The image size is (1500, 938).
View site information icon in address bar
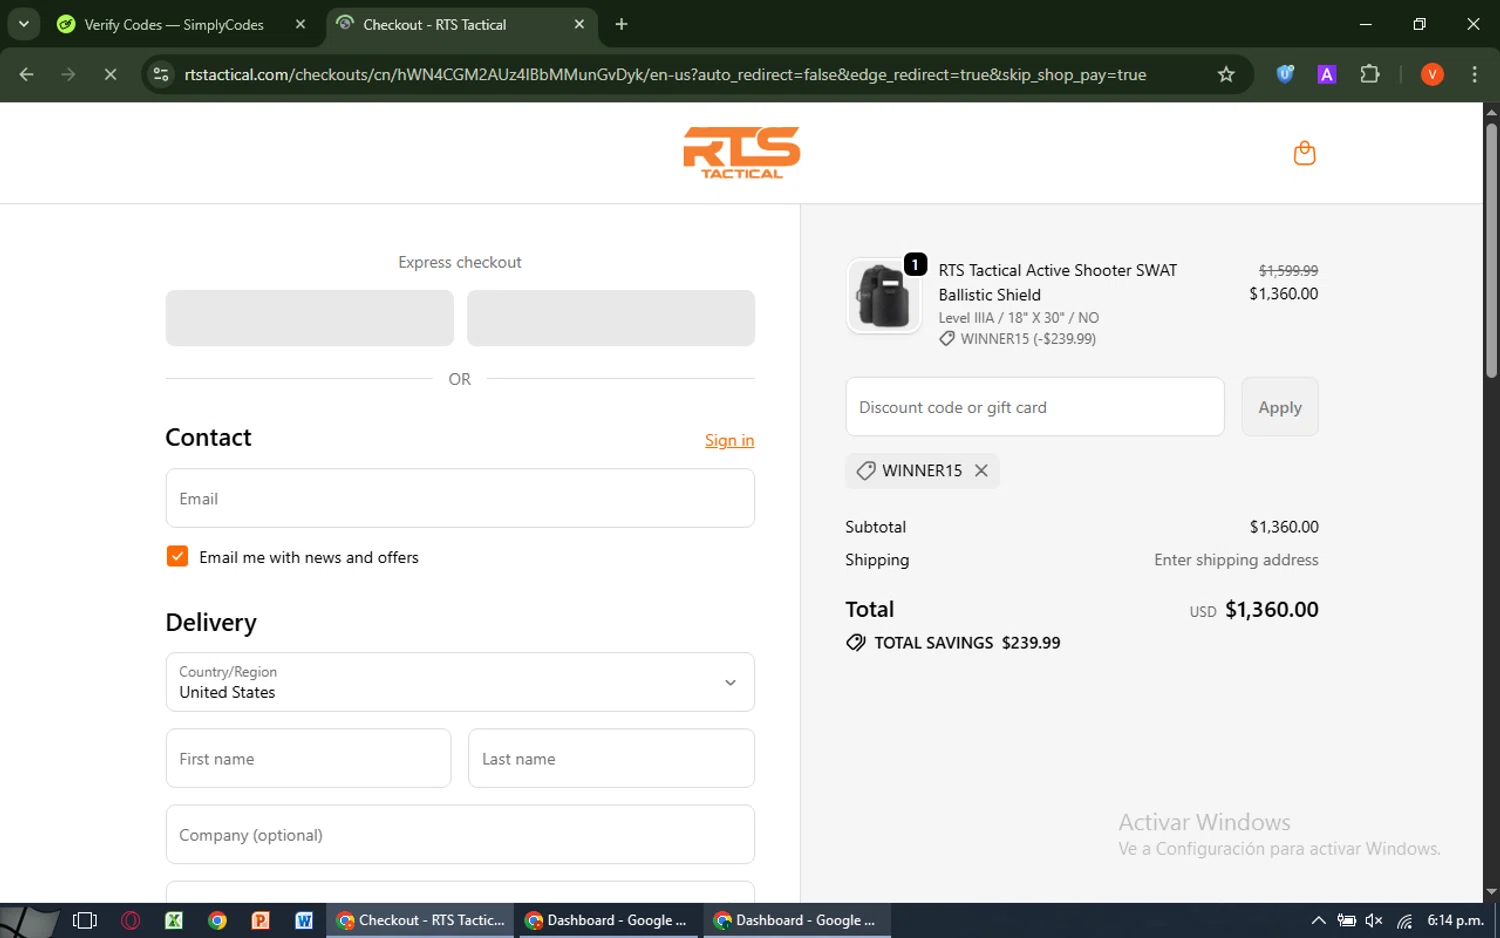tap(161, 74)
